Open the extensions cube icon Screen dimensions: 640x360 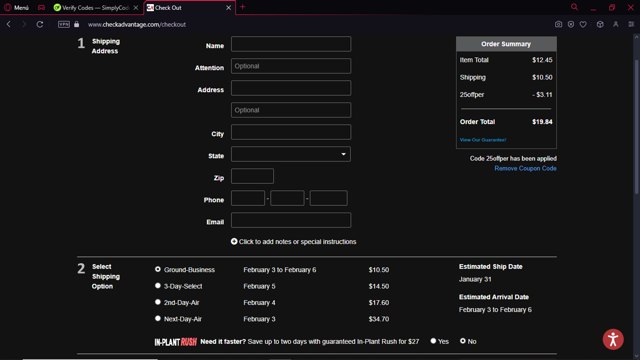600,24
